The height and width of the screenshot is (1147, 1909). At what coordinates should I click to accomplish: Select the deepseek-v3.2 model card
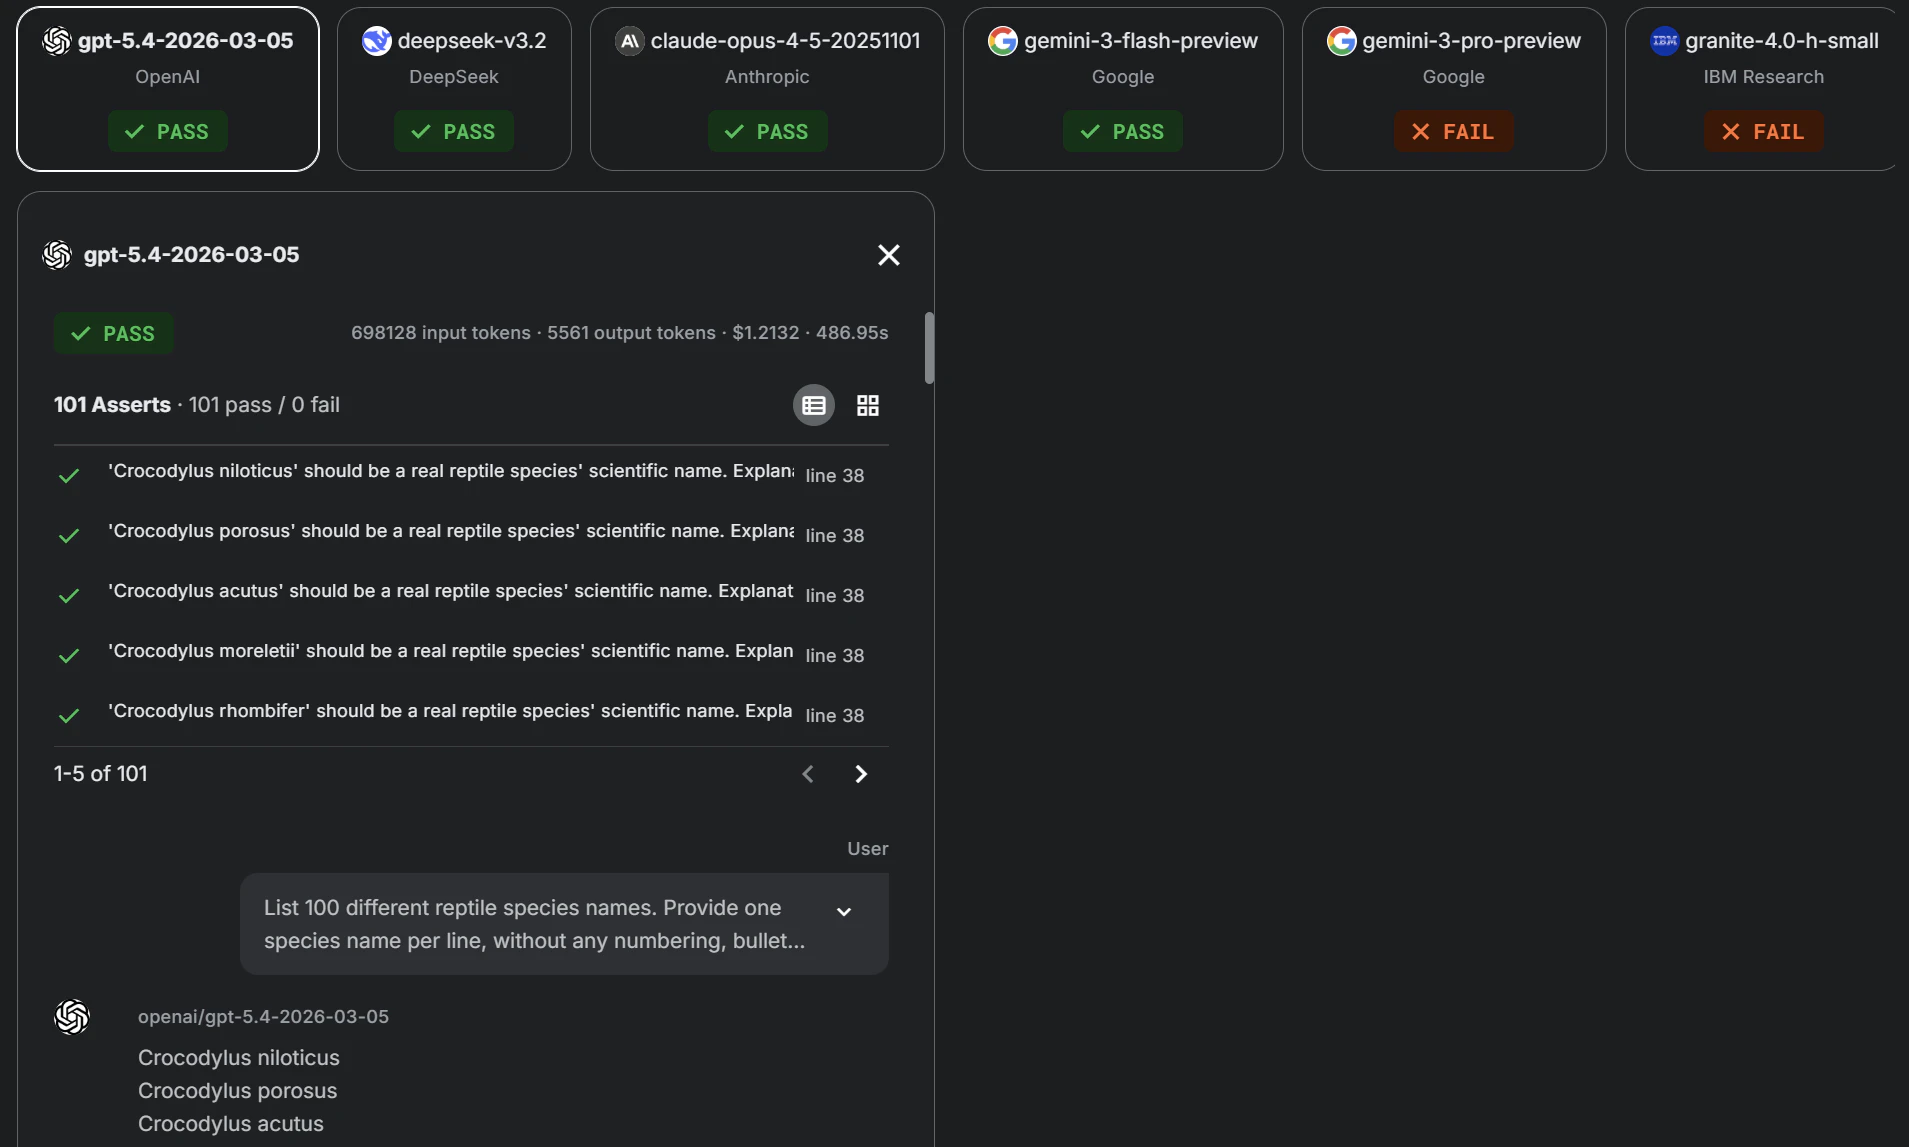pyautogui.click(x=454, y=89)
